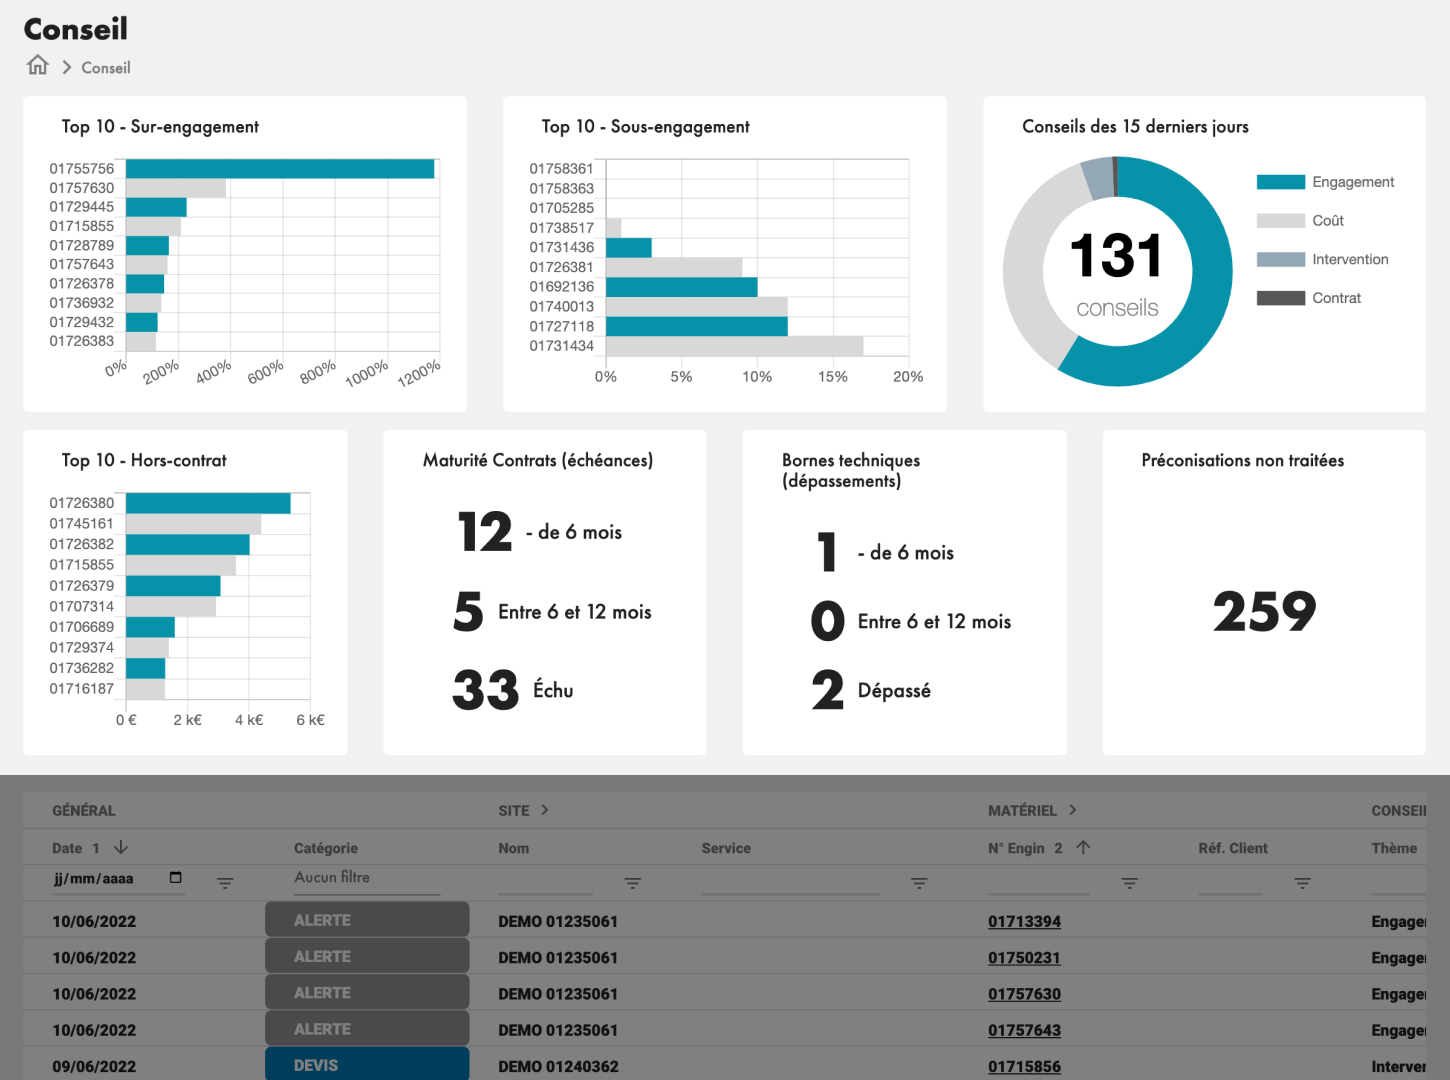The width and height of the screenshot is (1450, 1080).
Task: Sort N° Engin column ascending arrow
Action: [x=1083, y=847]
